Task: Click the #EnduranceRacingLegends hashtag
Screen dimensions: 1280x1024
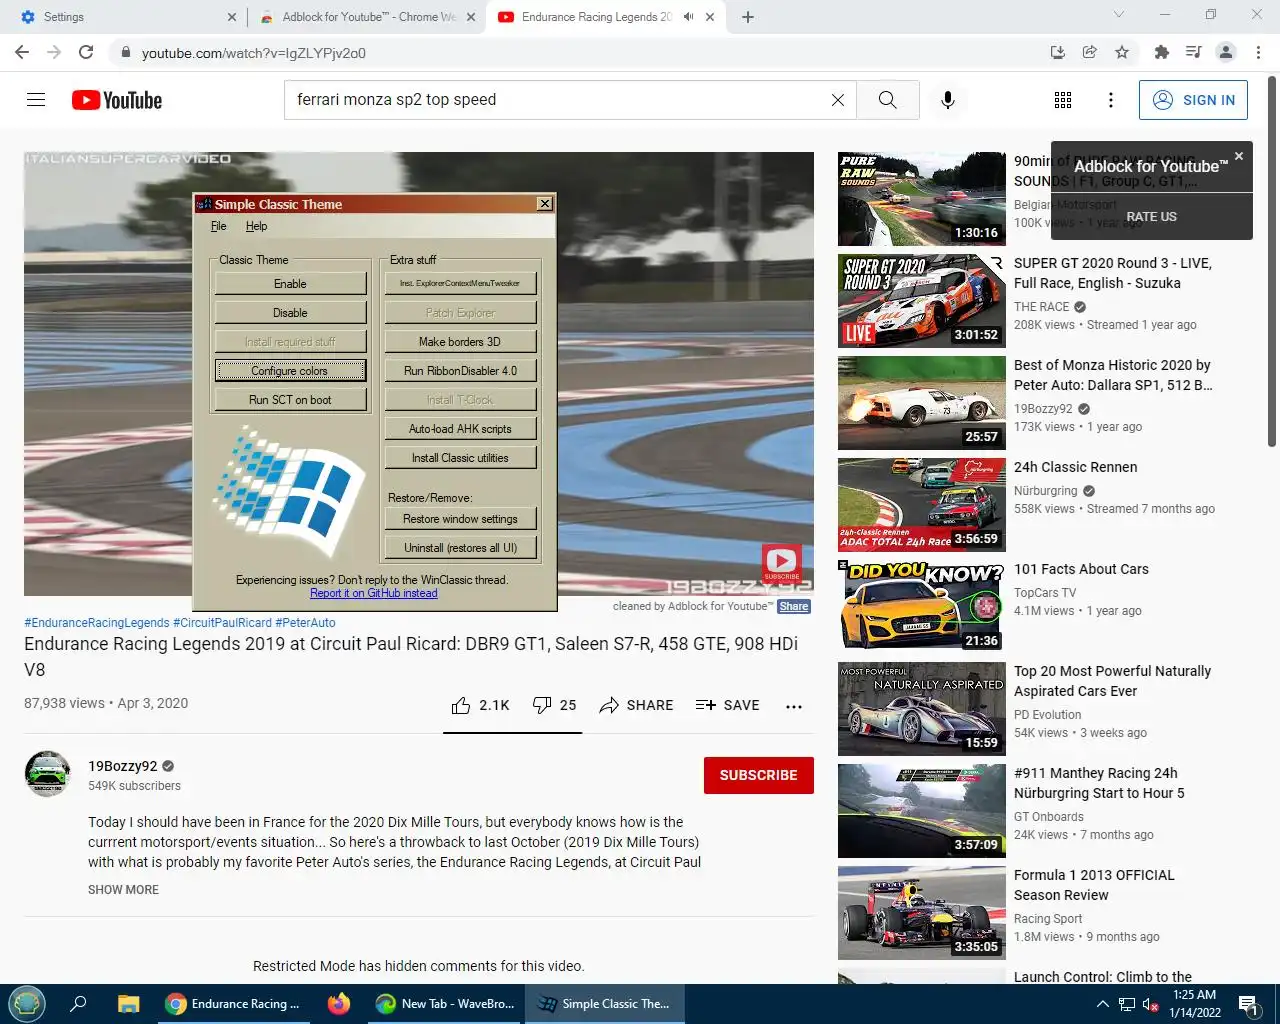Action: tap(97, 622)
